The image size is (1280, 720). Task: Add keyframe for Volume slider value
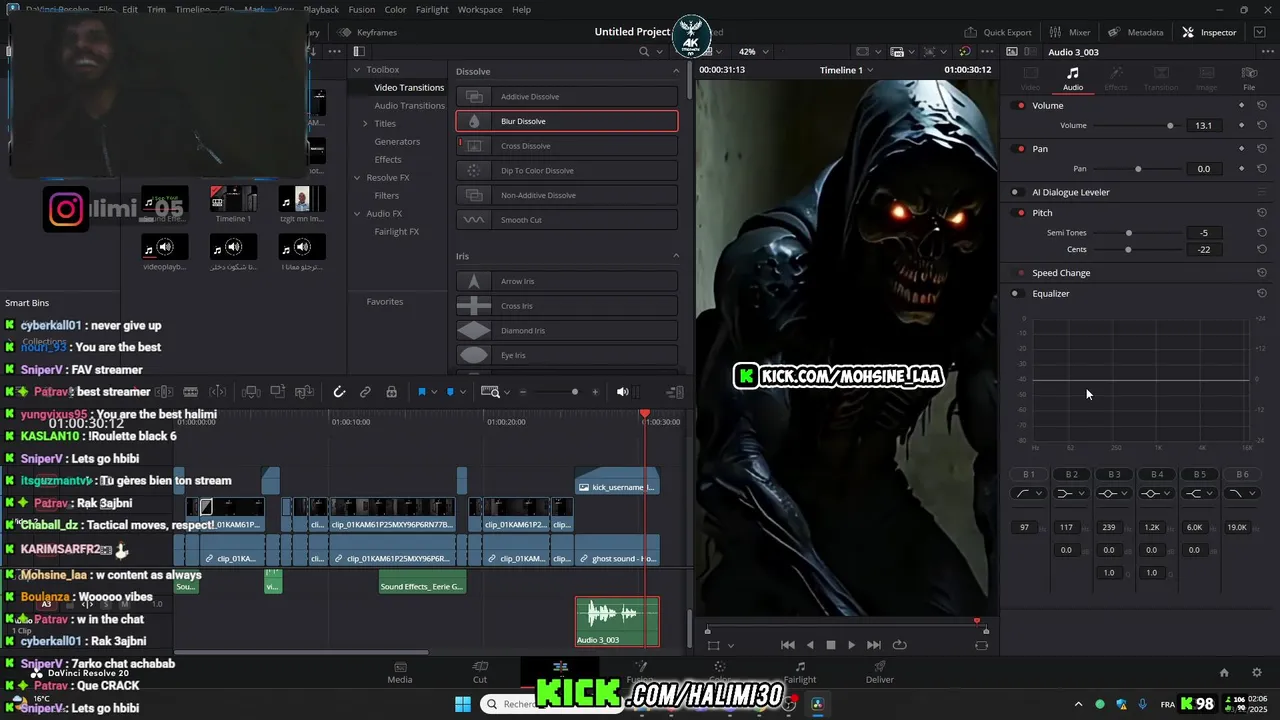pyautogui.click(x=1242, y=125)
